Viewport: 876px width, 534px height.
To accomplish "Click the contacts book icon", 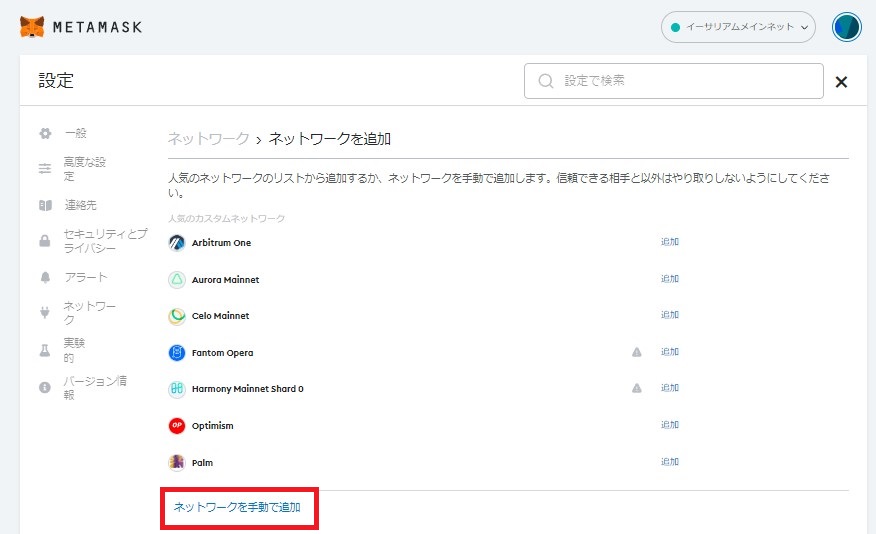I will [45, 206].
